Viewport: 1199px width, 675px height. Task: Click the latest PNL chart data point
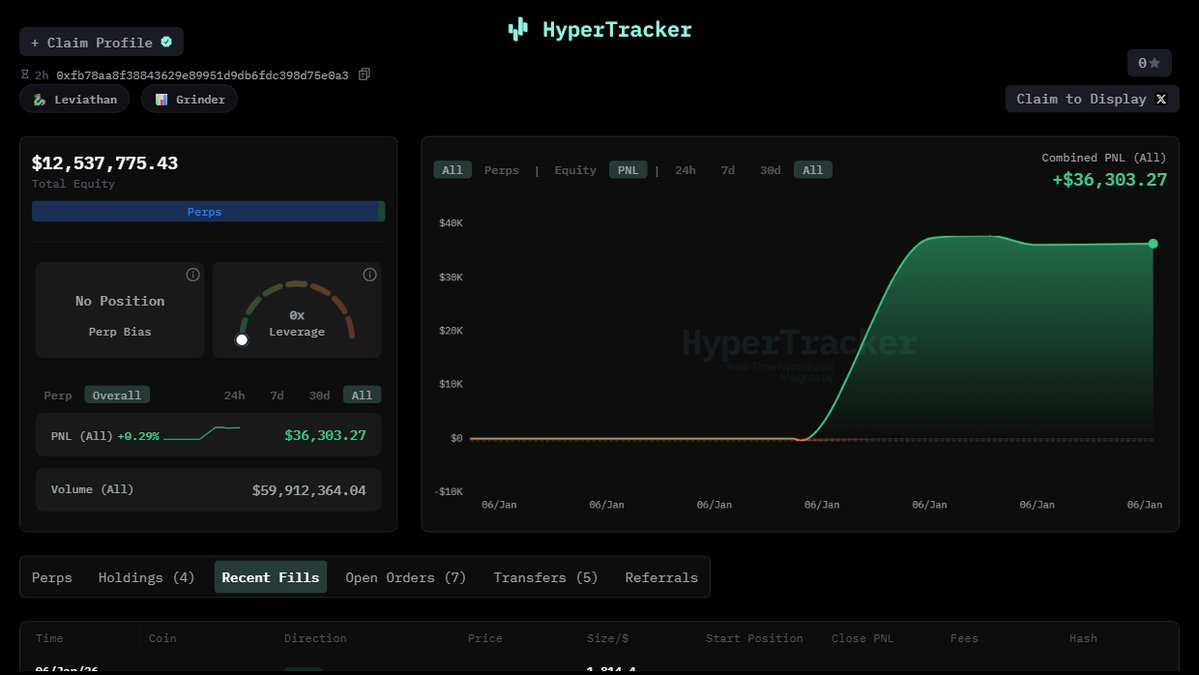(1153, 244)
